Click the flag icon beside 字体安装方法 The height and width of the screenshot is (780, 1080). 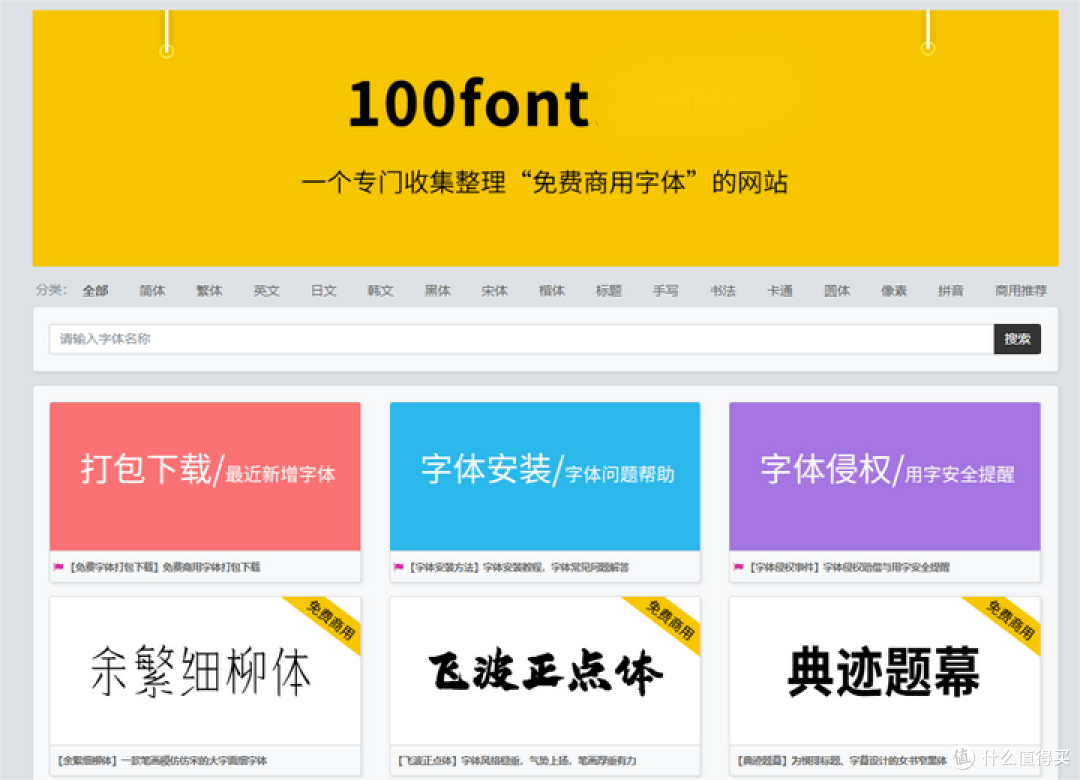398,567
